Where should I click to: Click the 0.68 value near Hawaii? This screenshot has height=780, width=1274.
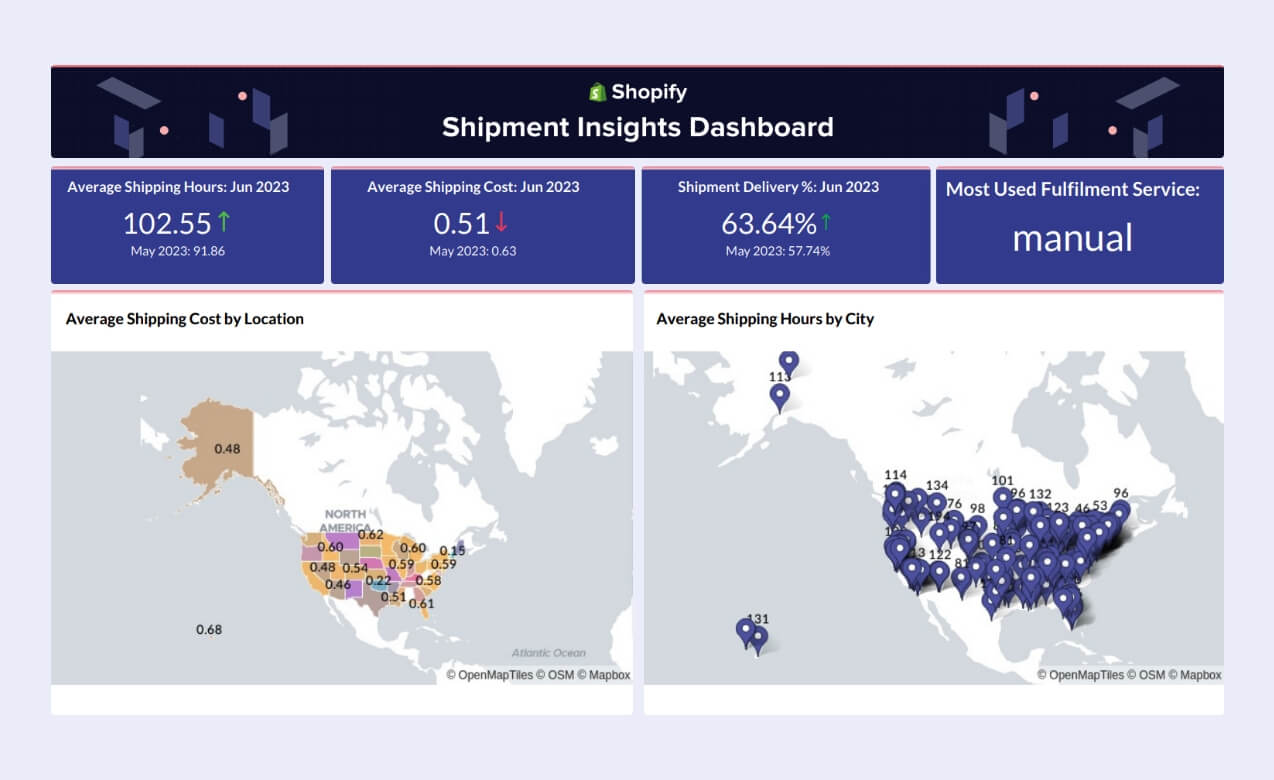click(209, 629)
